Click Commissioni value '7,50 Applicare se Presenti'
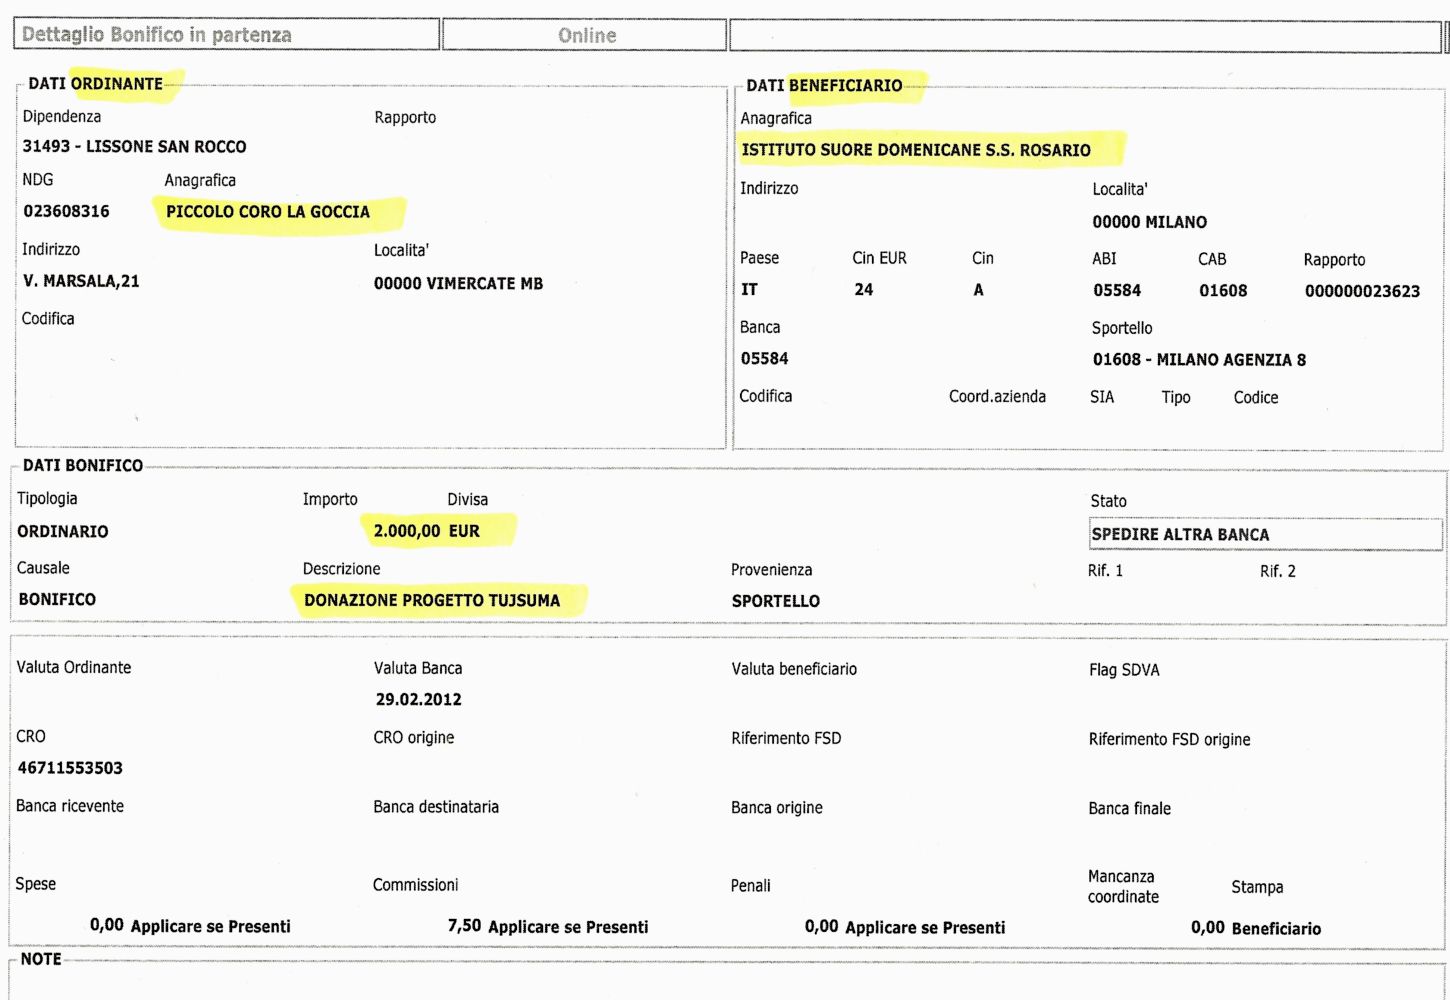Viewport: 1450px width, 1000px height. click(x=548, y=927)
